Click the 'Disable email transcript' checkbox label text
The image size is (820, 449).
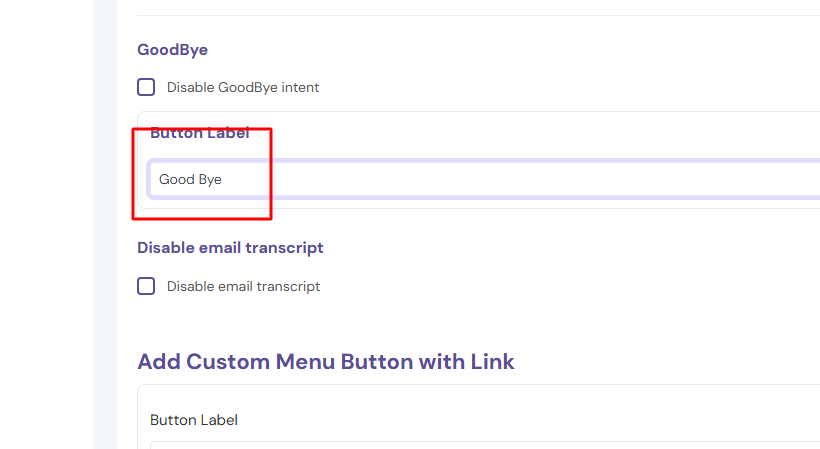[x=243, y=286]
